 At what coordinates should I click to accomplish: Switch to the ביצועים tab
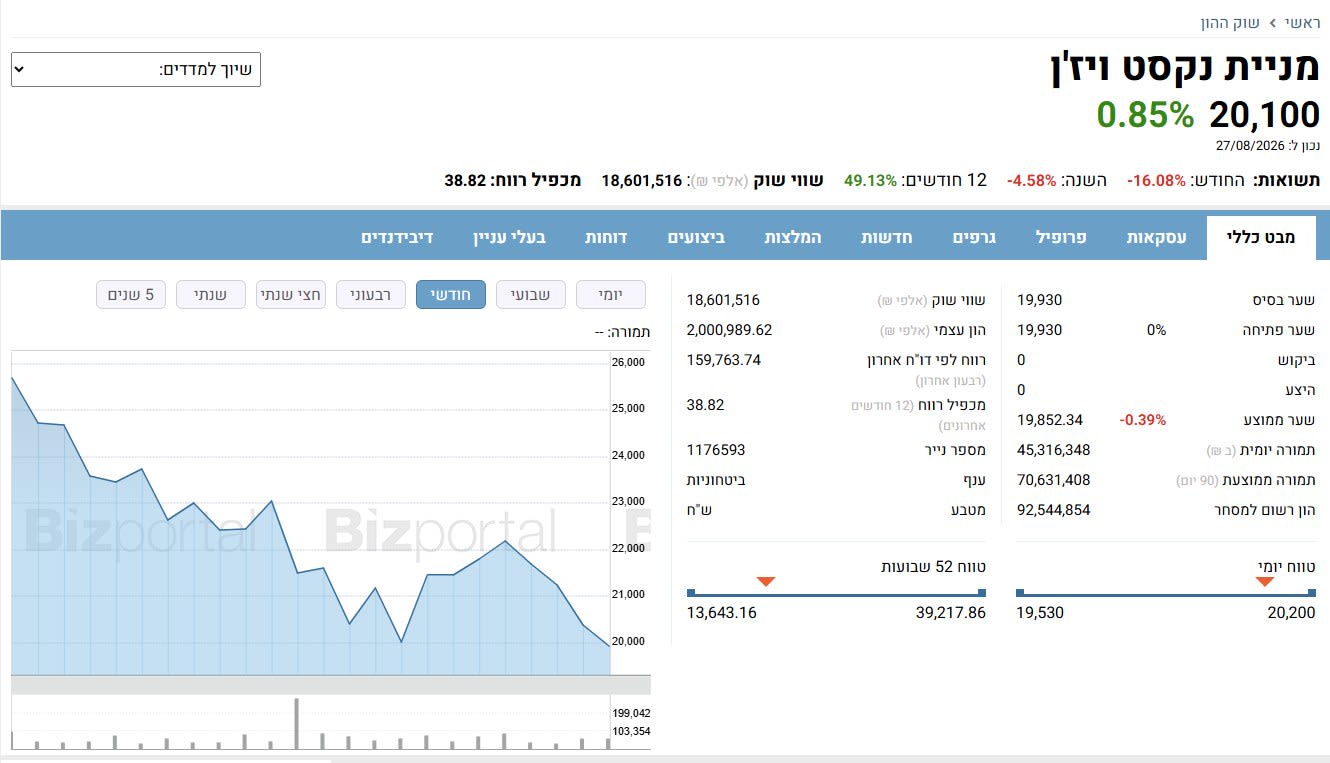click(697, 237)
